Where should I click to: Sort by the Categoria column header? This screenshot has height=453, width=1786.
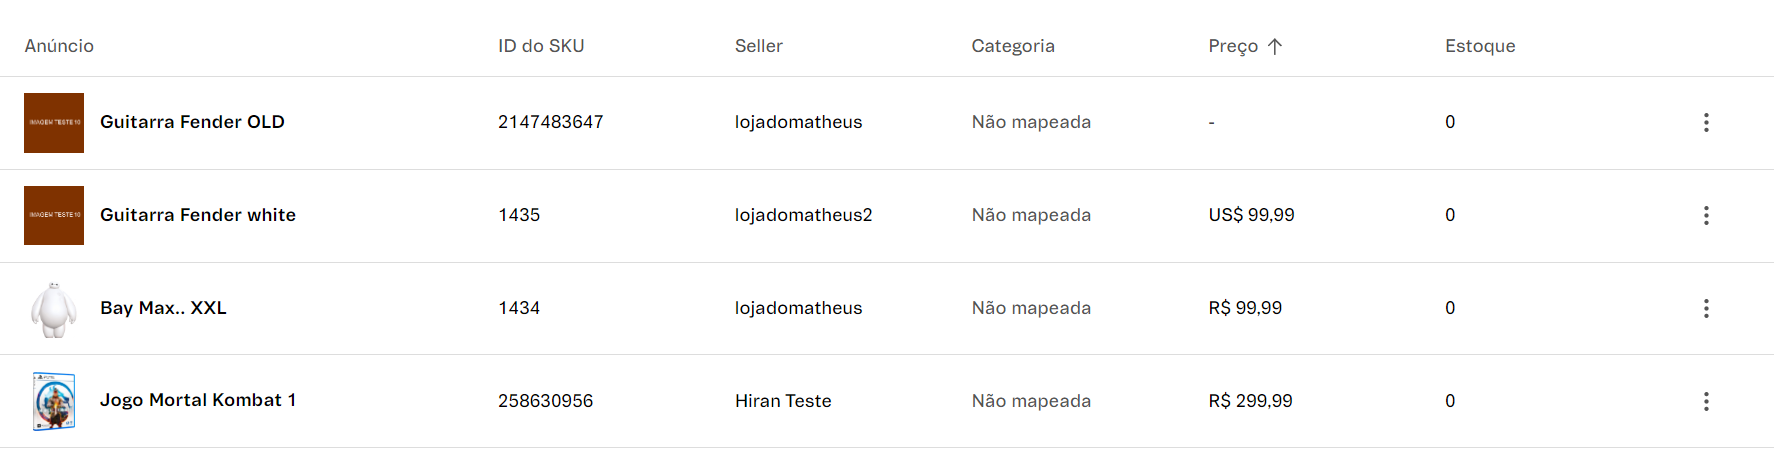point(1012,46)
